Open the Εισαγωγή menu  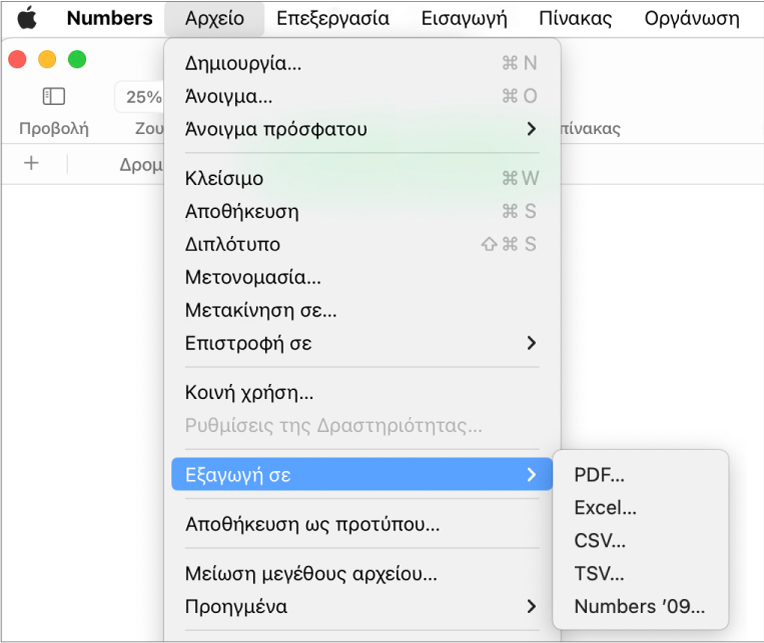464,19
